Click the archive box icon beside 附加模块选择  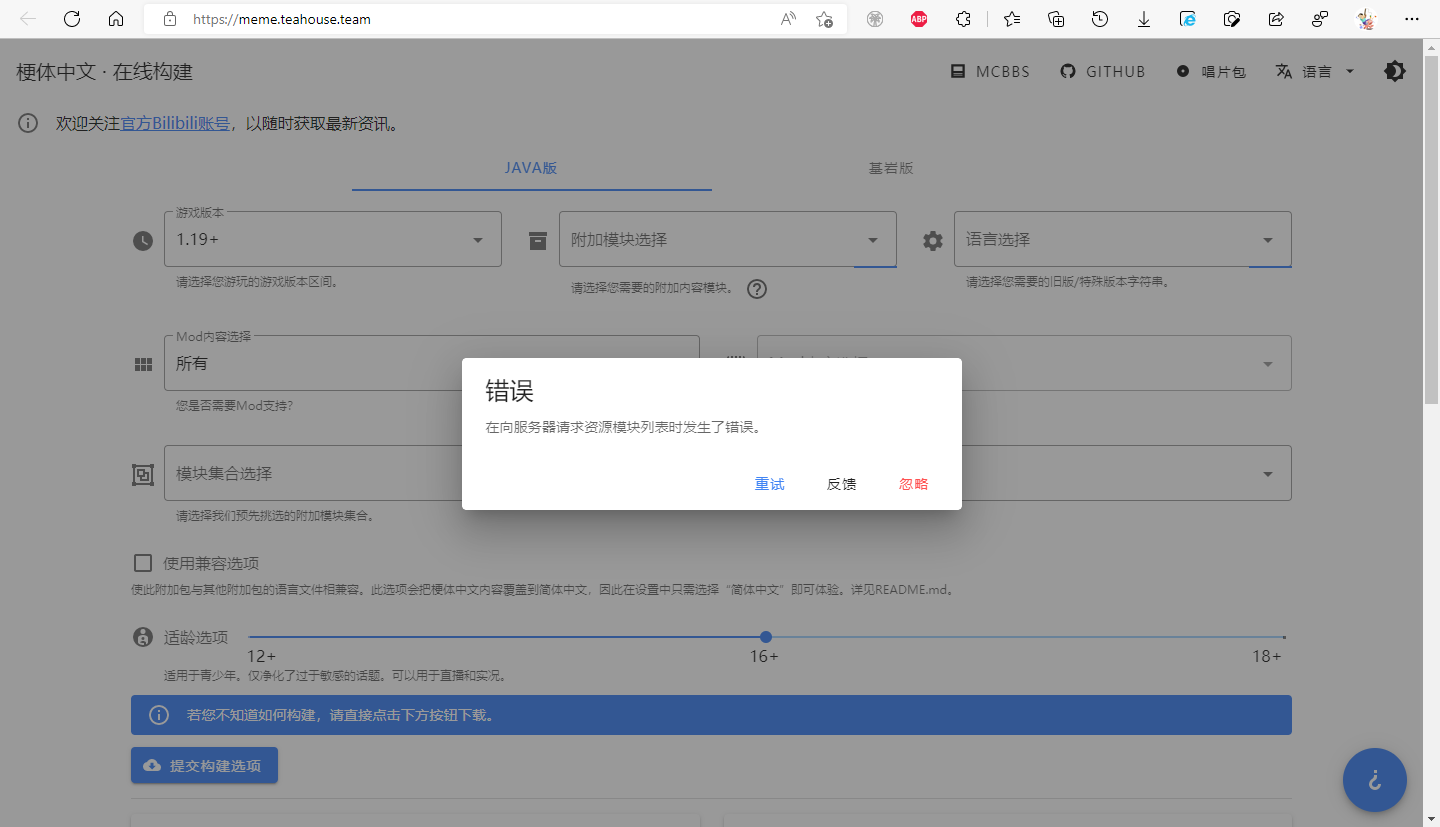[x=538, y=241]
